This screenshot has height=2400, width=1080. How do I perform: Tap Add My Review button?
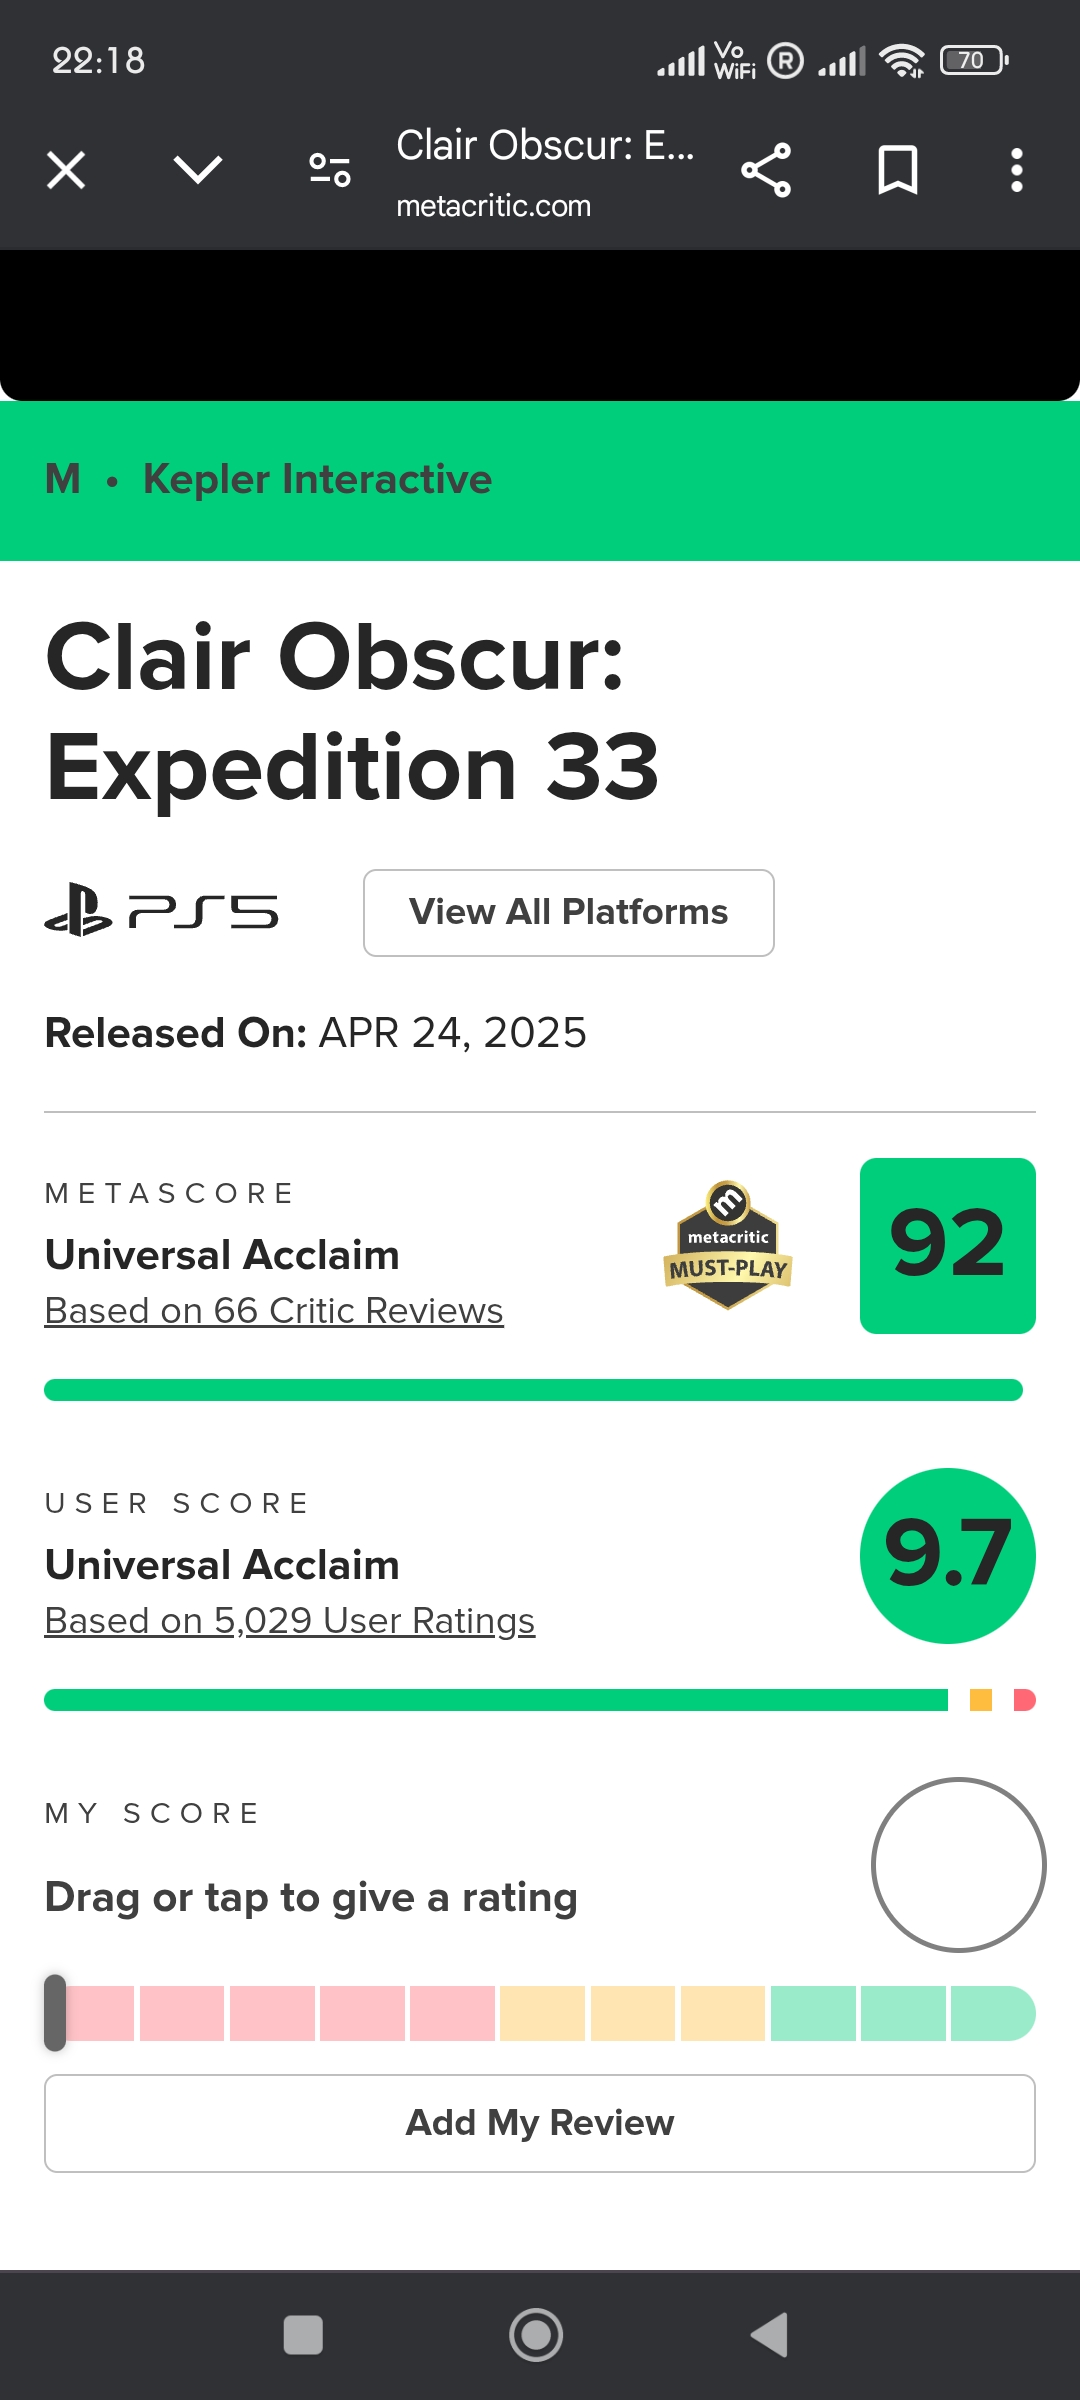540,2122
